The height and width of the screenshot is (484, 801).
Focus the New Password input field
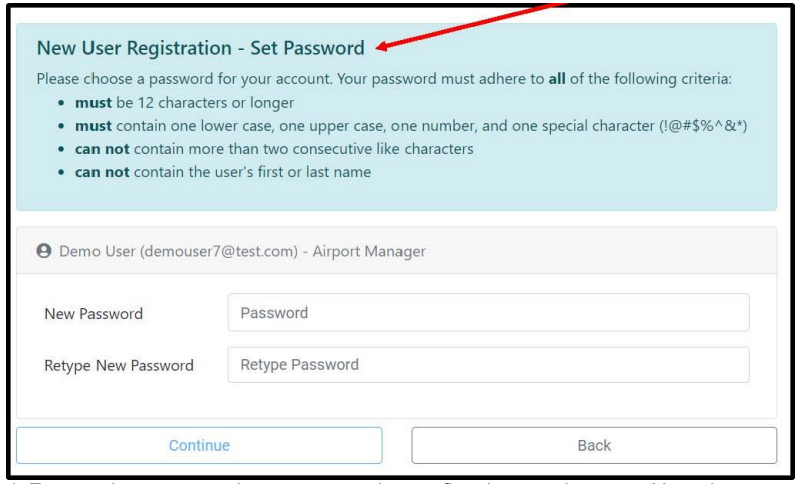[x=488, y=313]
